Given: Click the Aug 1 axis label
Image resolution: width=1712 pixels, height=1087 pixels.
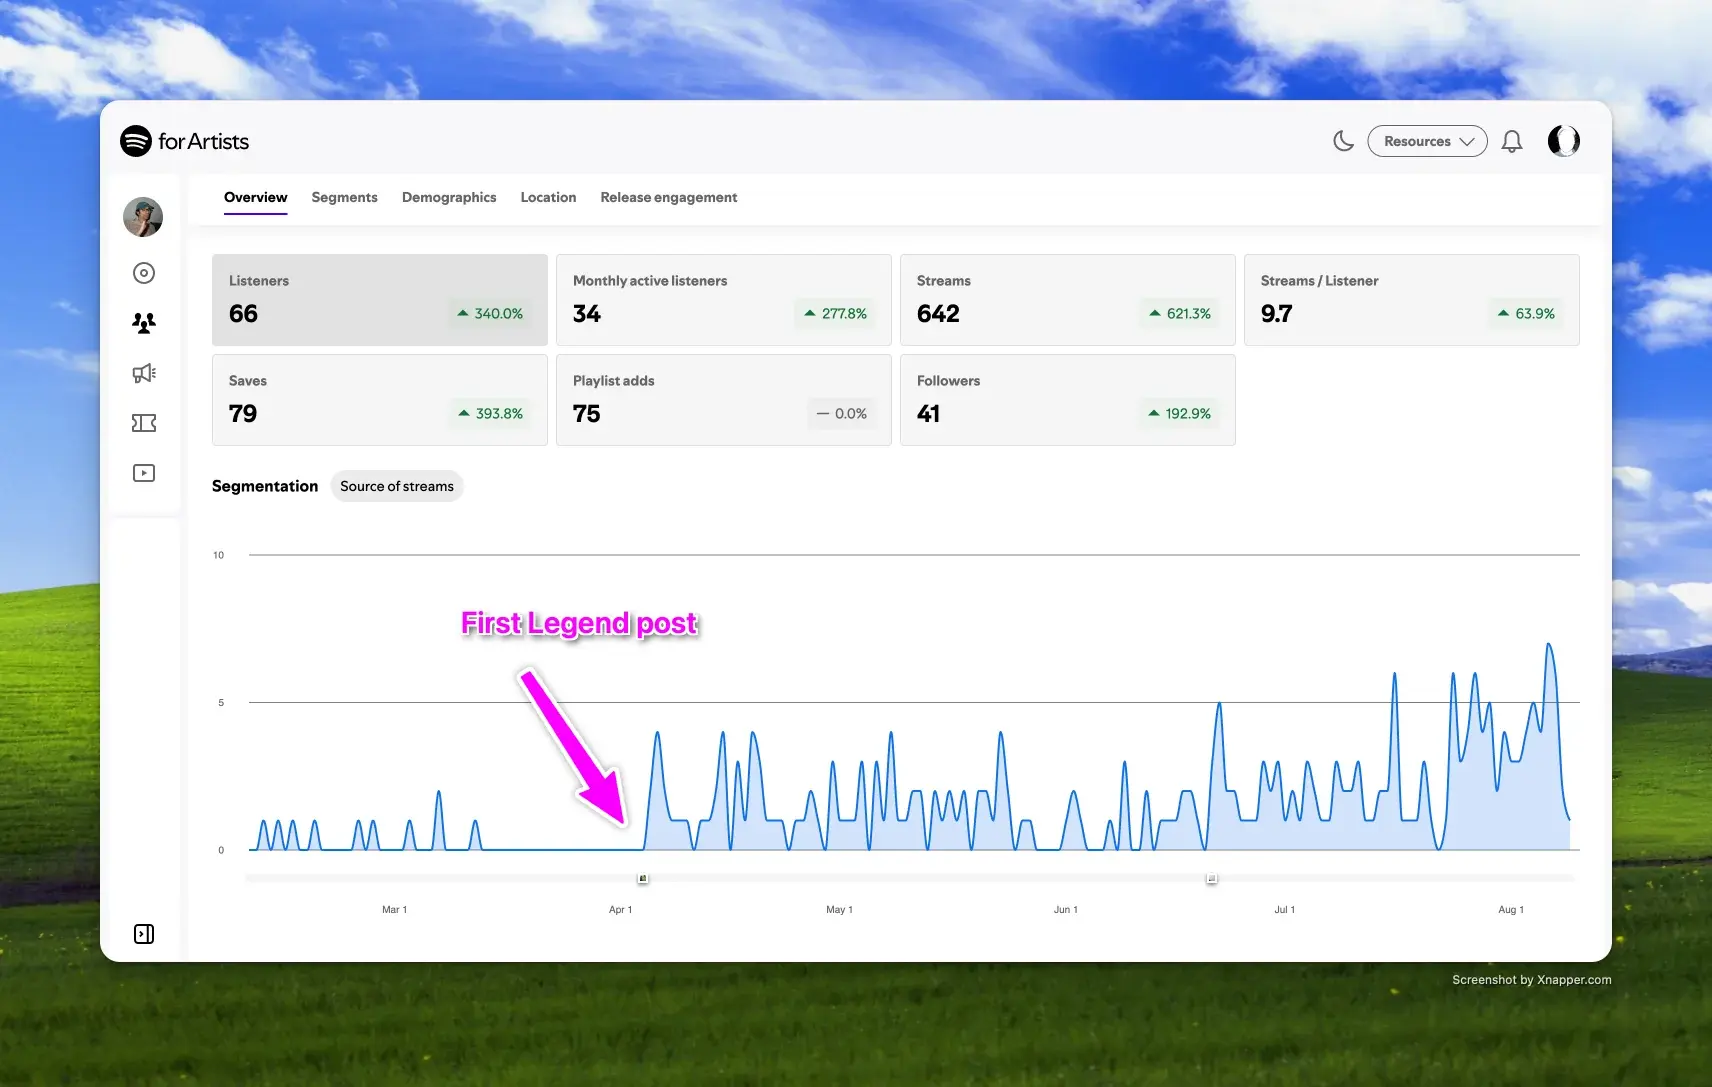Looking at the screenshot, I should pyautogui.click(x=1511, y=910).
